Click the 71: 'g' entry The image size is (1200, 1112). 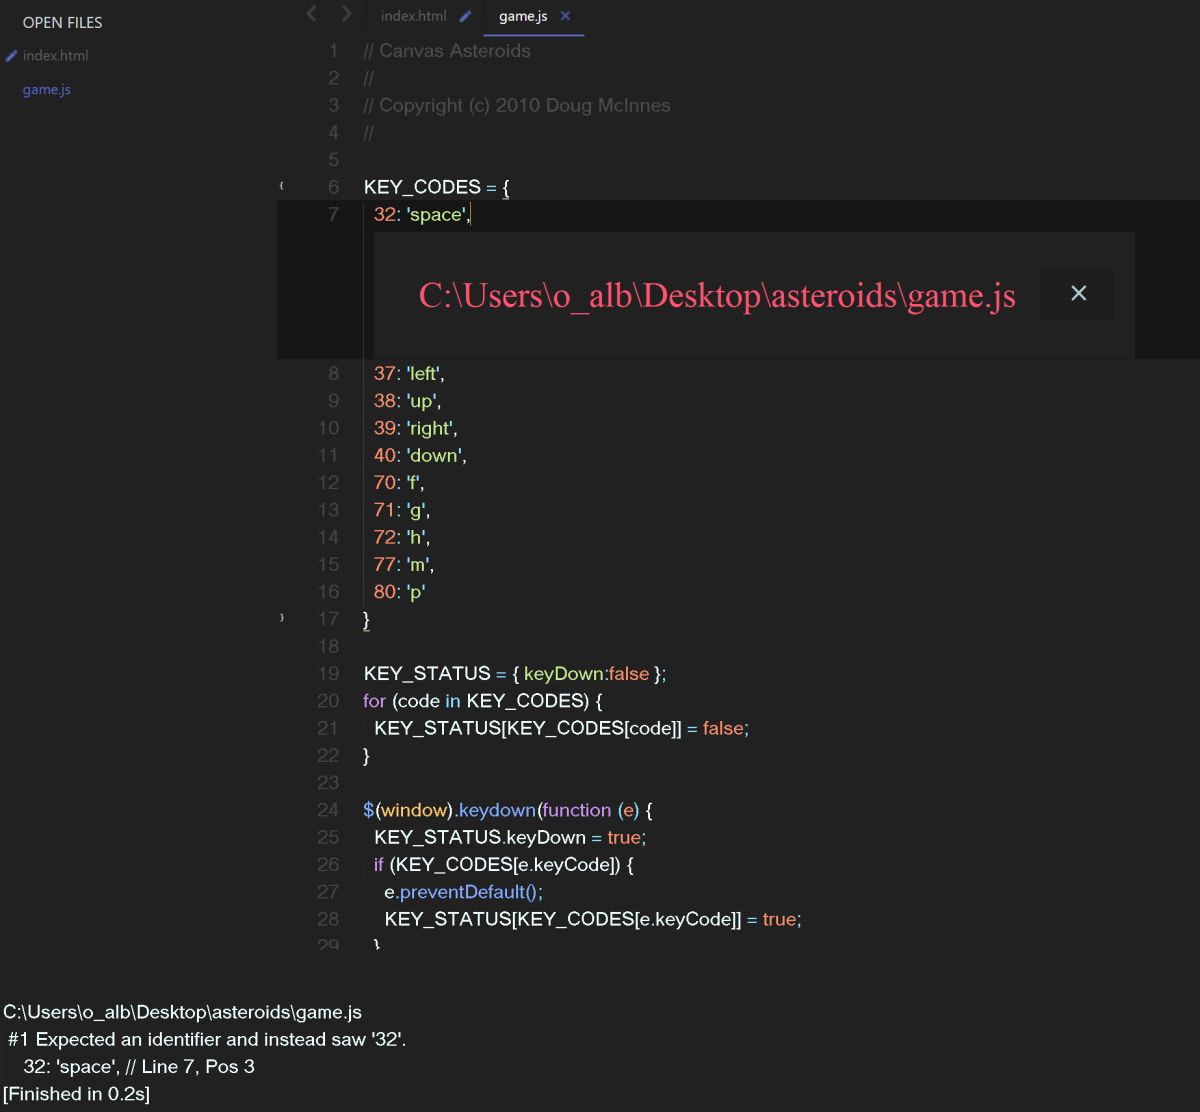pos(402,510)
